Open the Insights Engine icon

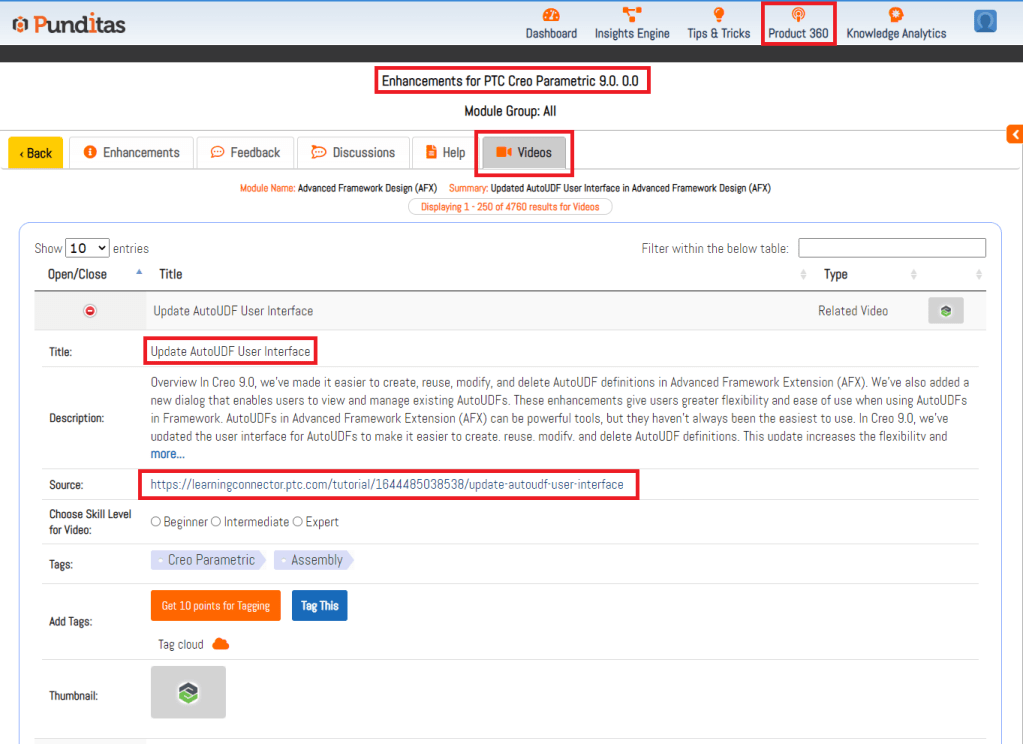click(632, 15)
